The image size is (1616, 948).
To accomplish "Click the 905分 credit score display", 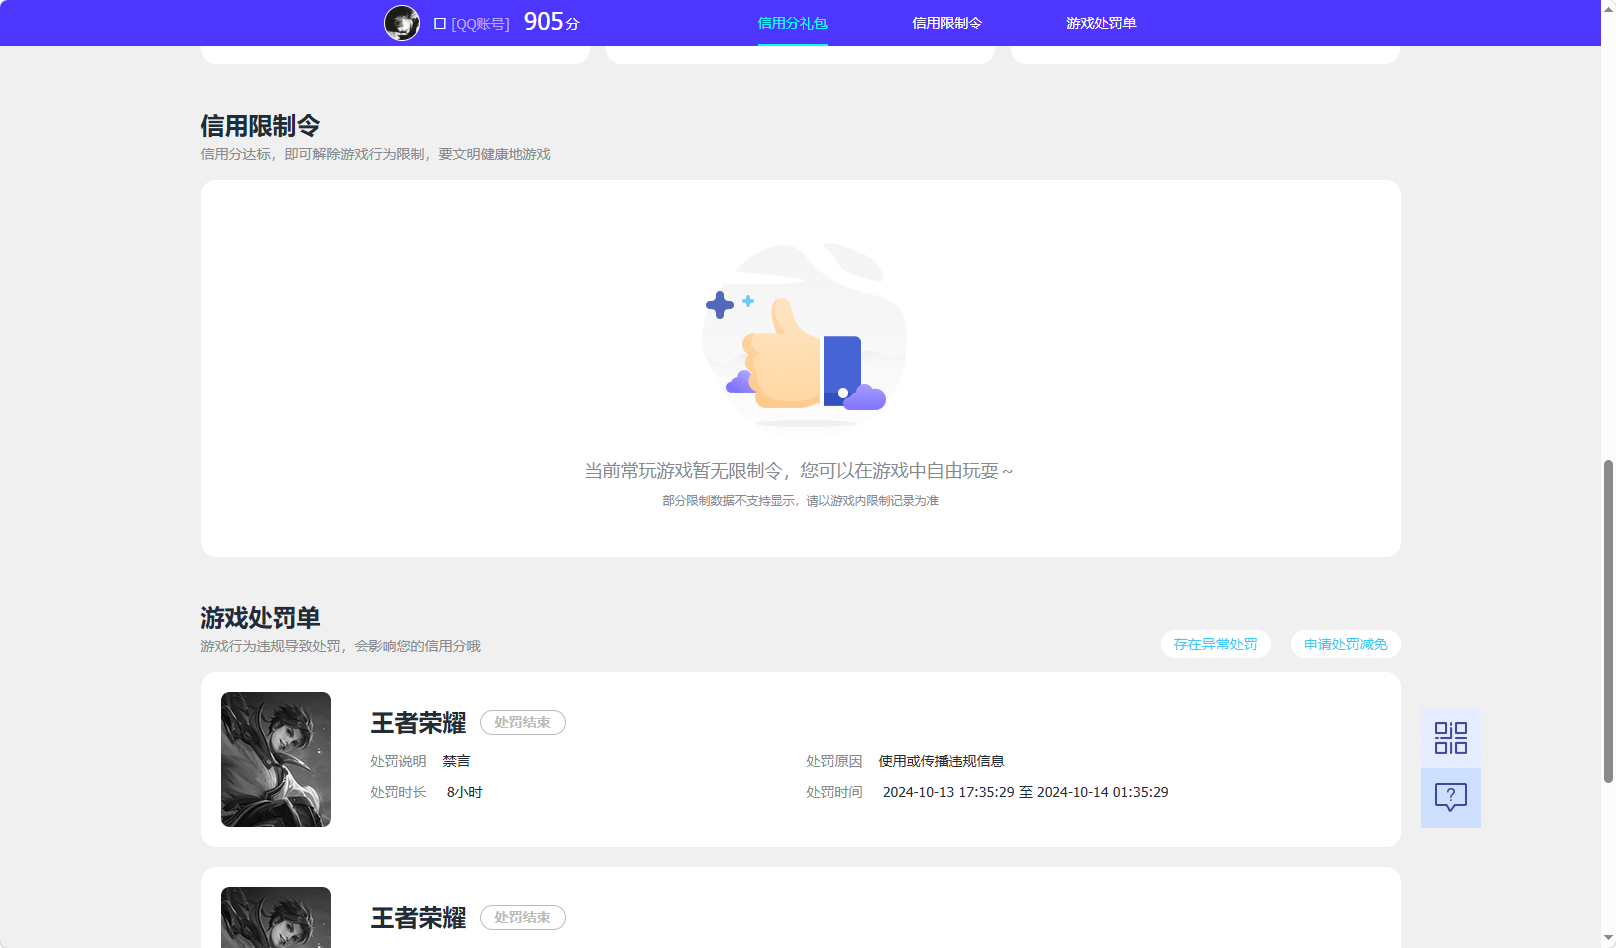I will [550, 21].
